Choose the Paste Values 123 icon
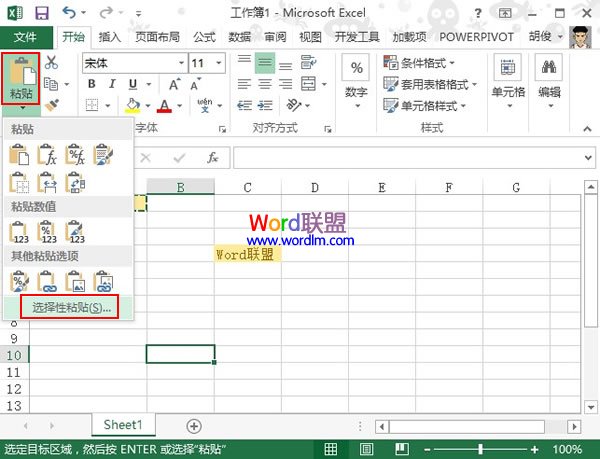The height and width of the screenshot is (459, 600). [x=19, y=232]
